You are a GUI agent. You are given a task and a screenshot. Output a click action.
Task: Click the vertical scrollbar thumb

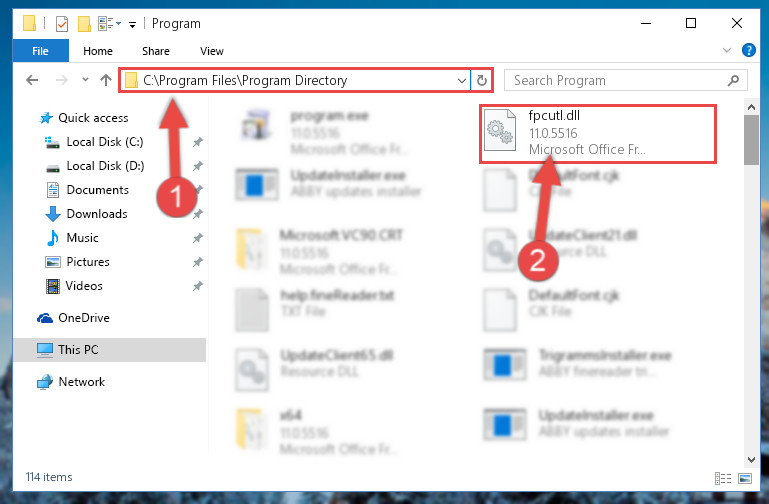tap(751, 140)
